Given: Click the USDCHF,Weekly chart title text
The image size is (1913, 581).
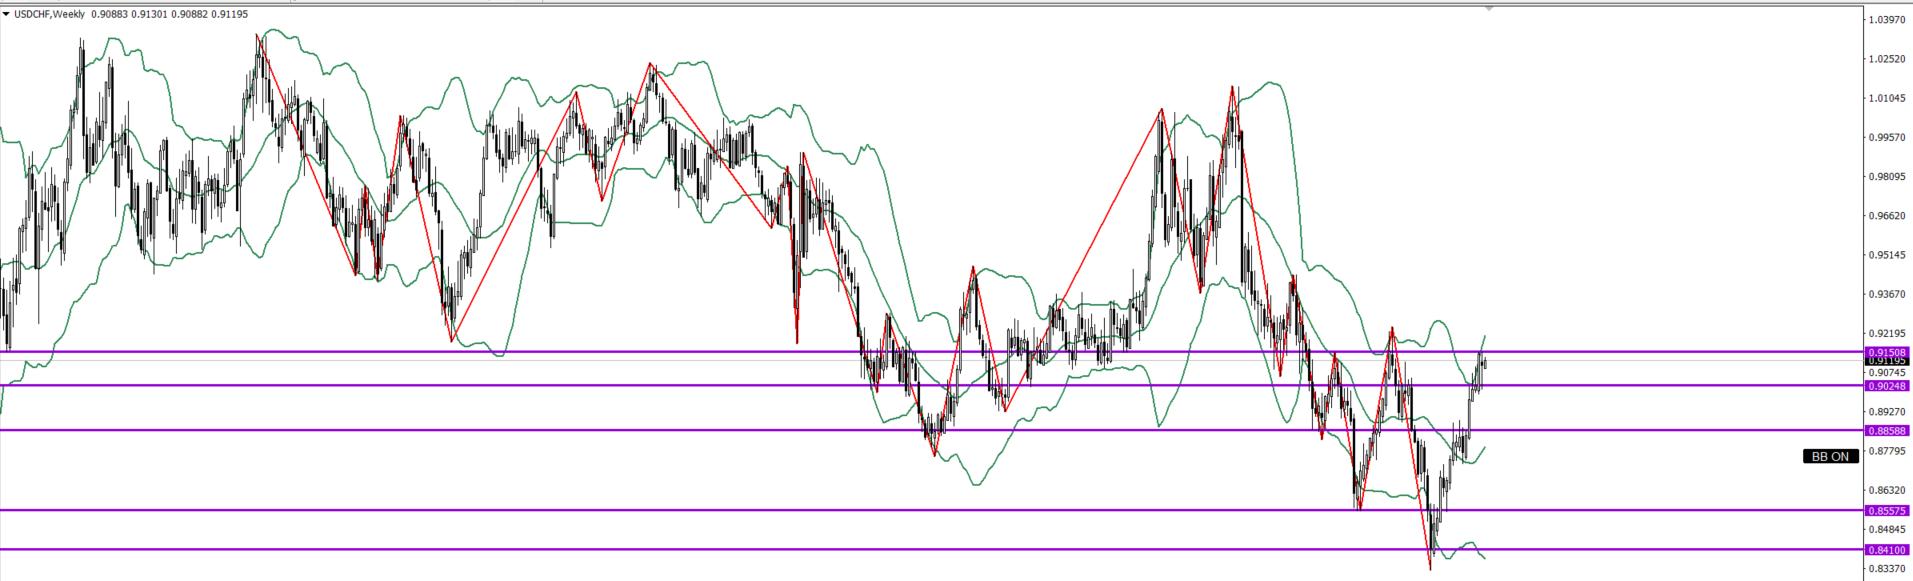Looking at the screenshot, I should pyautogui.click(x=49, y=14).
